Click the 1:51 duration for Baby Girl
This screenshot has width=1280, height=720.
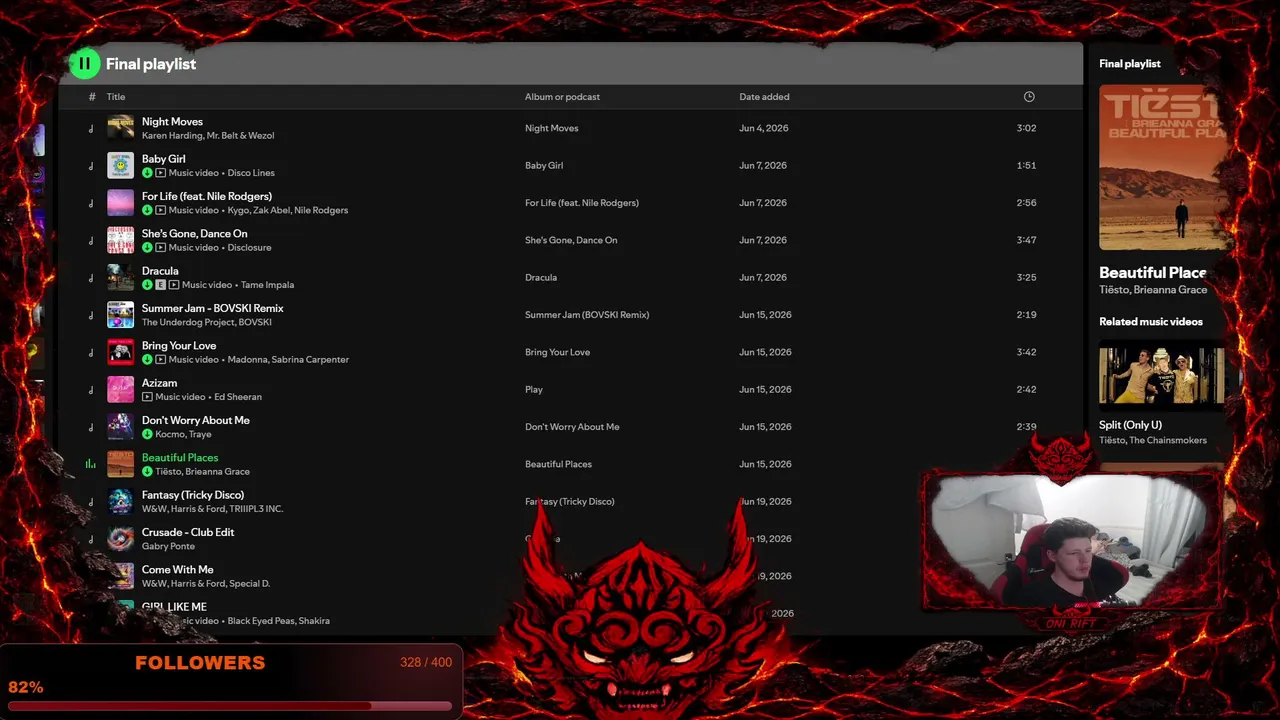pyautogui.click(x=1026, y=166)
